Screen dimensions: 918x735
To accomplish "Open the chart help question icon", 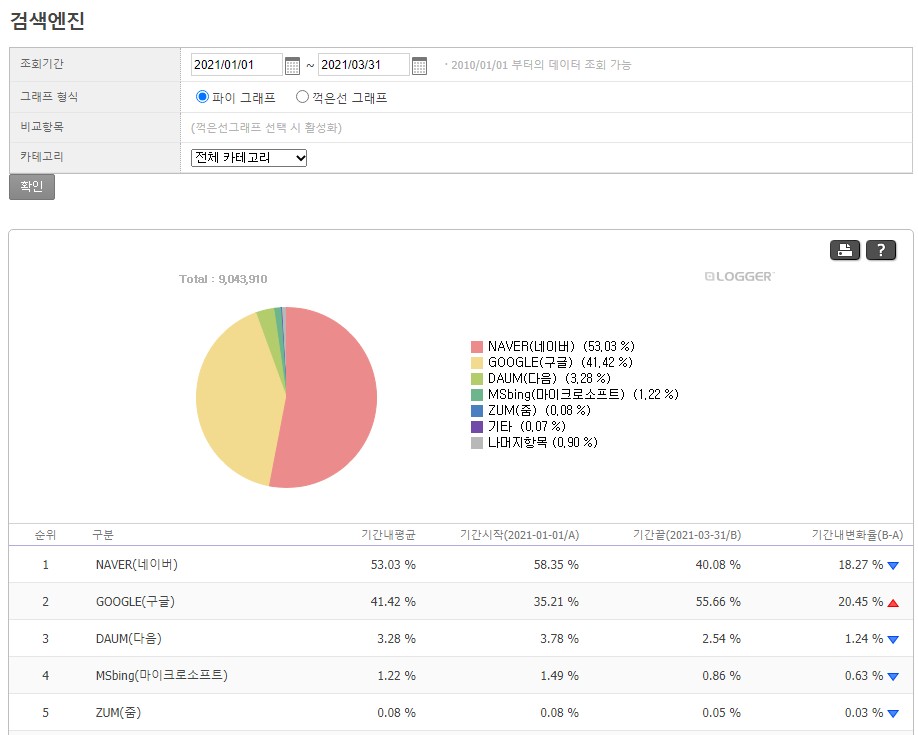I will [881, 250].
